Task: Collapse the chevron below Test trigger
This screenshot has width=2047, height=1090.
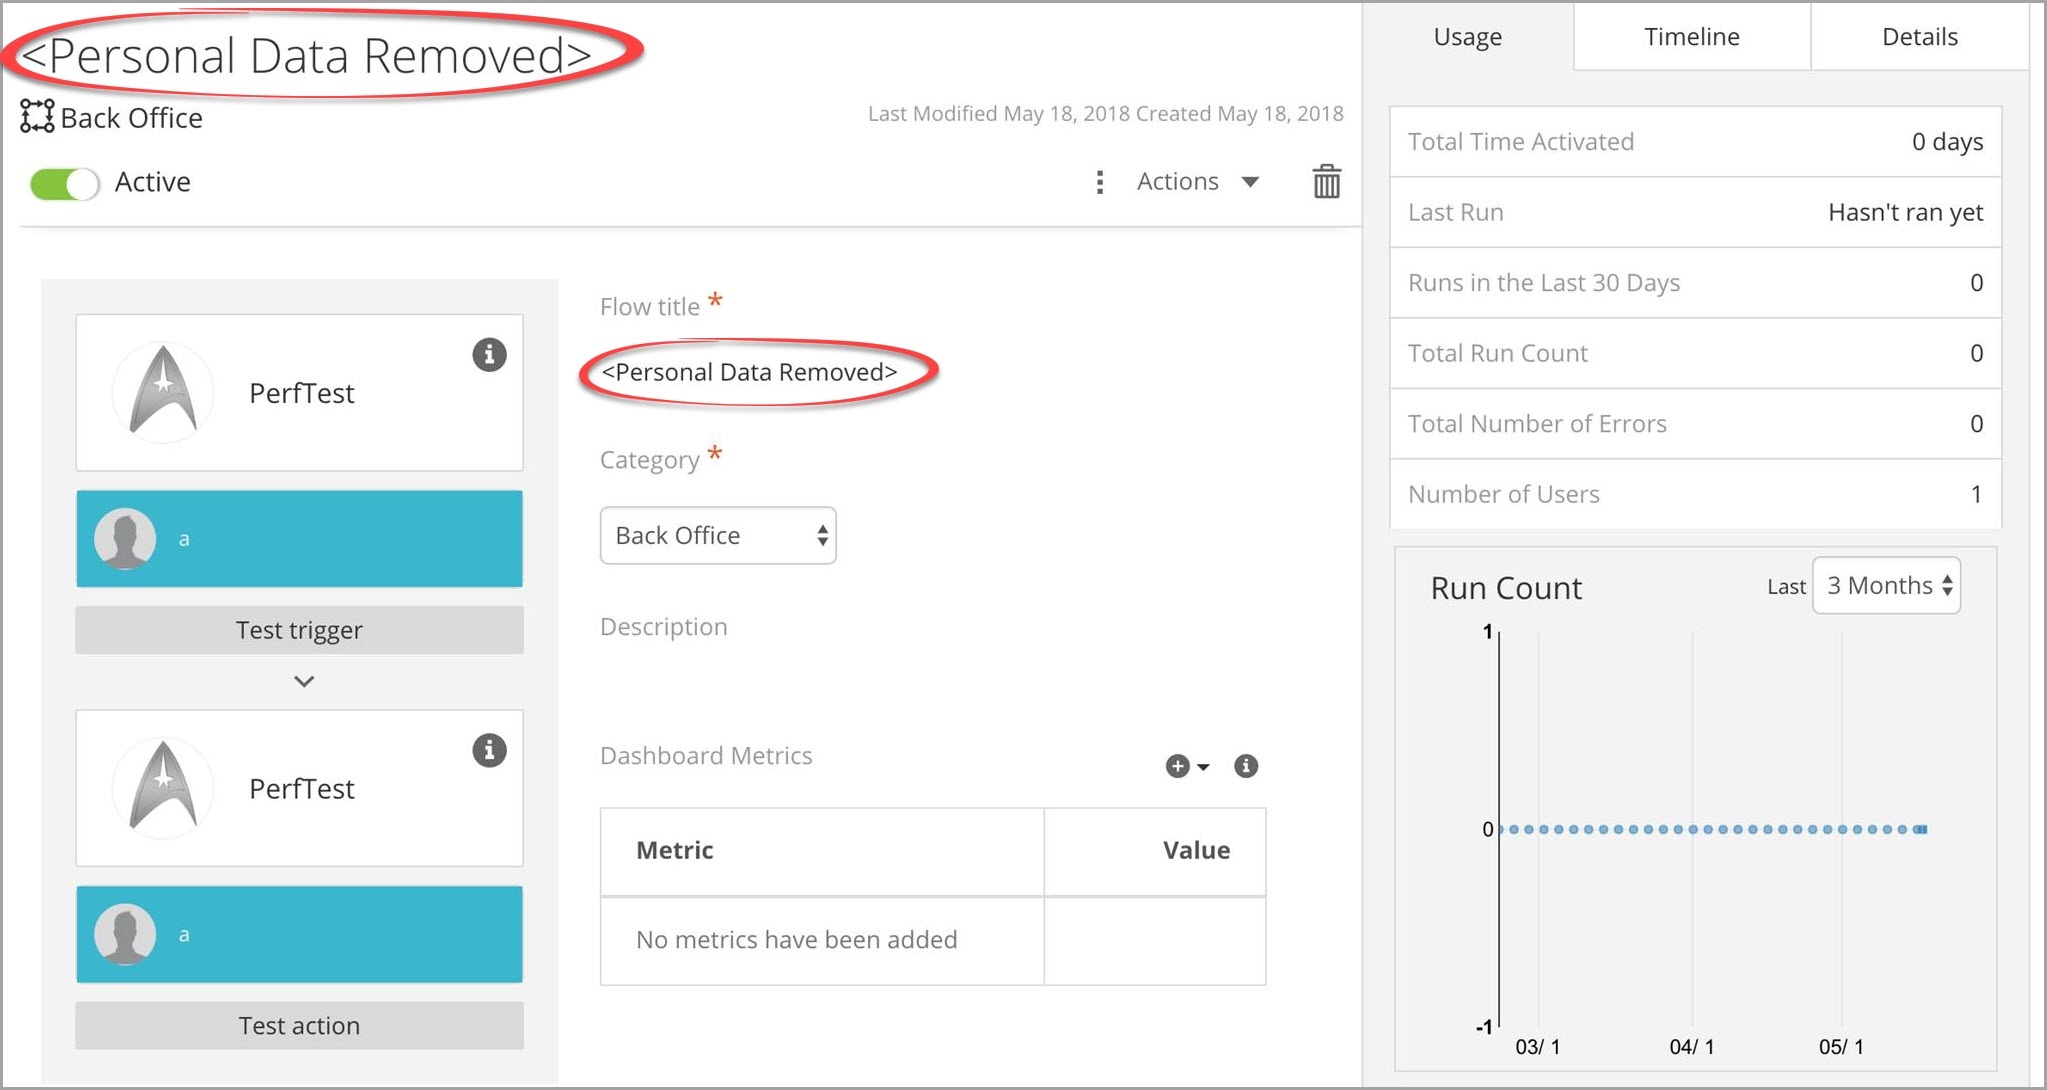Action: pyautogui.click(x=304, y=681)
